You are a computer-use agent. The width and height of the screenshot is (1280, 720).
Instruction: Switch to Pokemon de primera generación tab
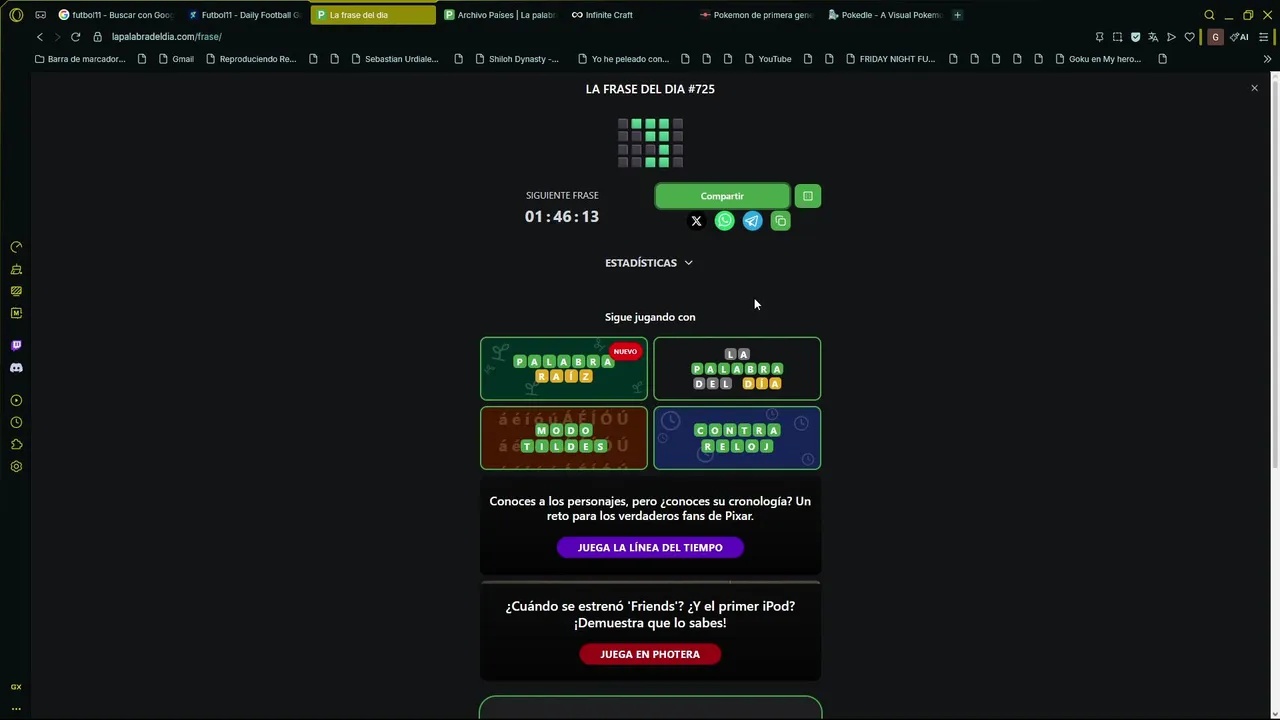757,15
